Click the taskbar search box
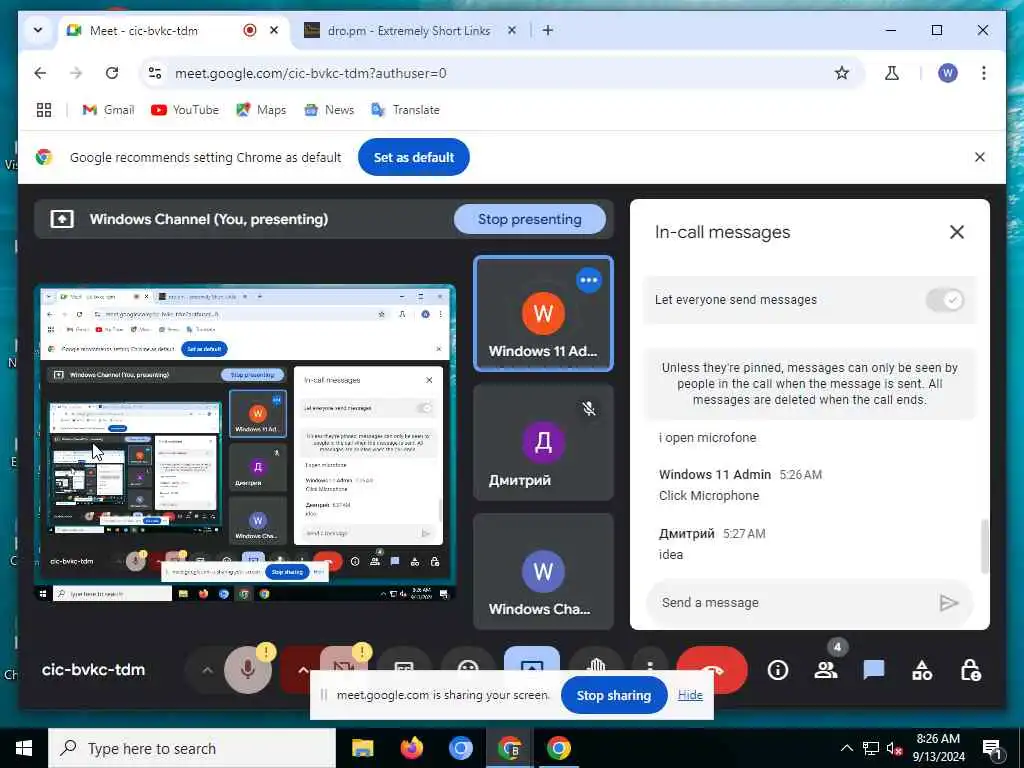1024x768 pixels. click(x=192, y=748)
